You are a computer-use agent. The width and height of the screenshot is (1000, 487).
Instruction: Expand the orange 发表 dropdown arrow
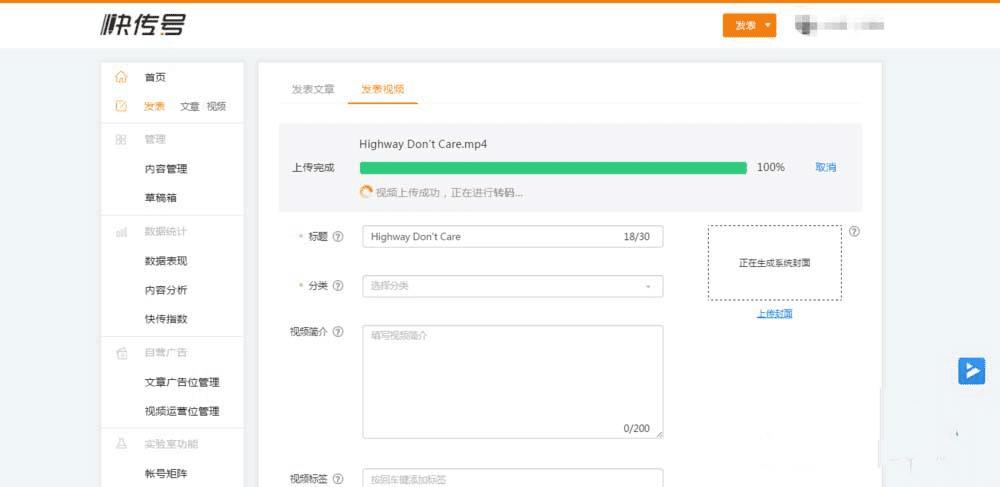click(768, 25)
